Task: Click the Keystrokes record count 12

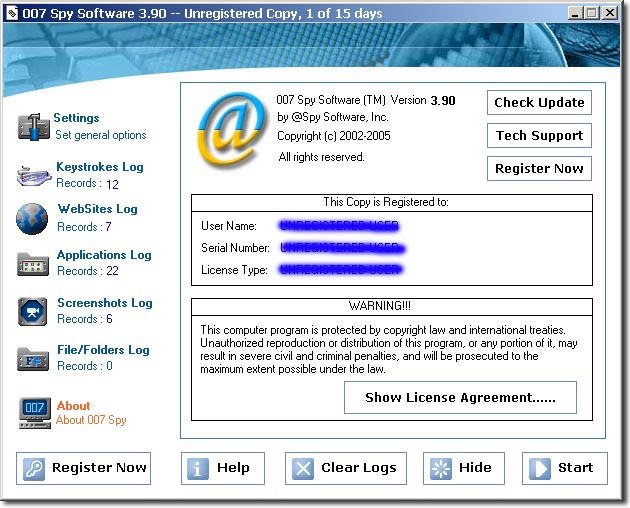Action: pyautogui.click(x=112, y=184)
